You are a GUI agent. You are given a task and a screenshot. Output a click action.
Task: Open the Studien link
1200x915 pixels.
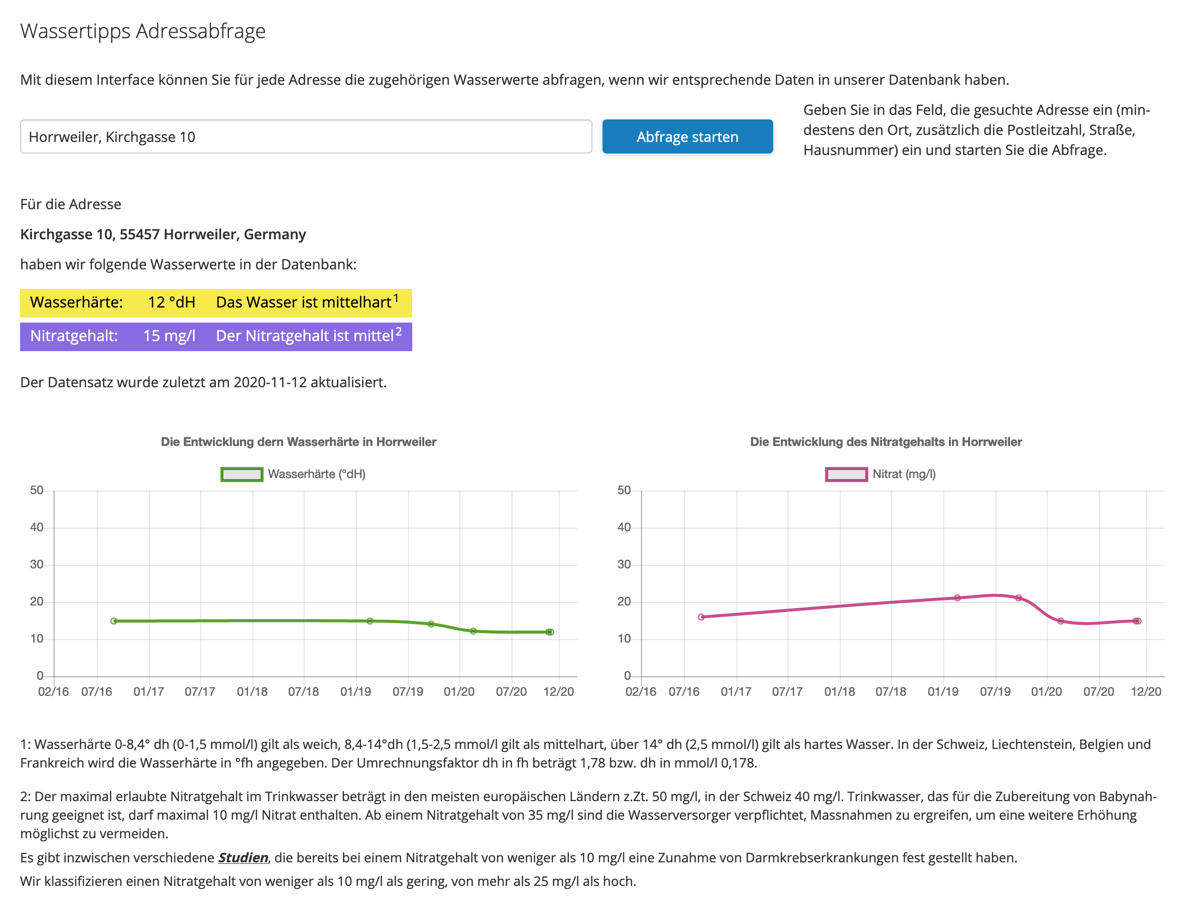(243, 858)
